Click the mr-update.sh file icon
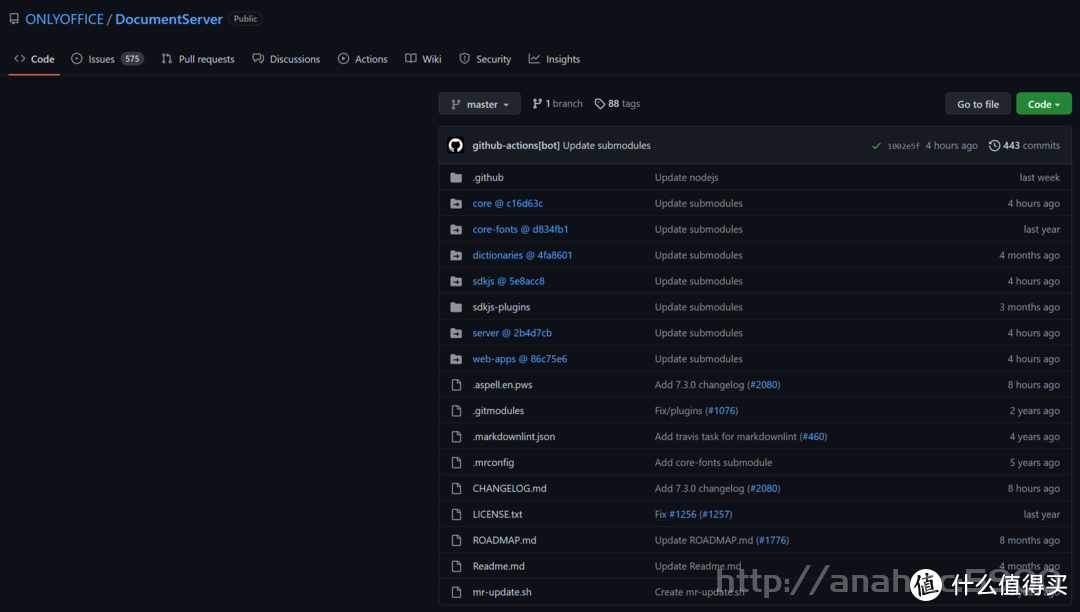Screen dimensions: 1080x612 (456, 592)
